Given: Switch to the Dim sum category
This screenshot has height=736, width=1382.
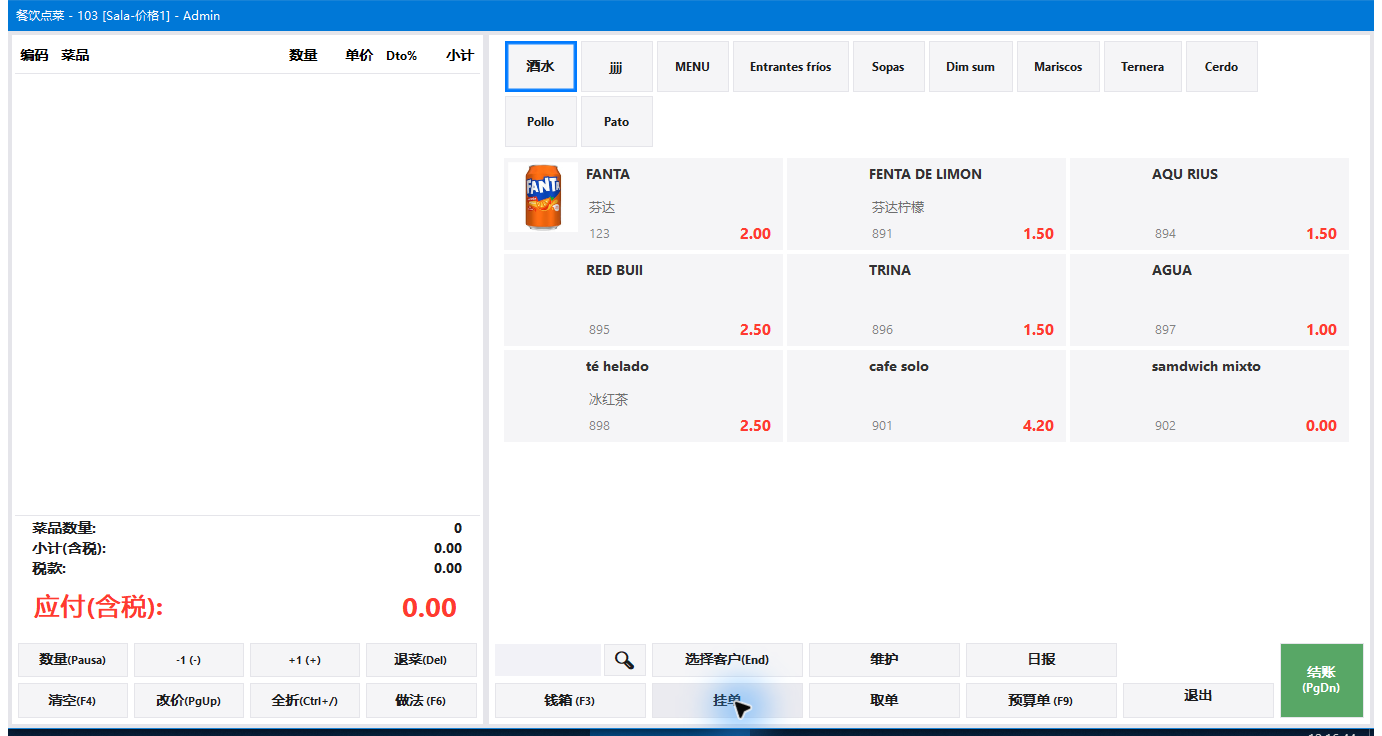Looking at the screenshot, I should point(971,67).
